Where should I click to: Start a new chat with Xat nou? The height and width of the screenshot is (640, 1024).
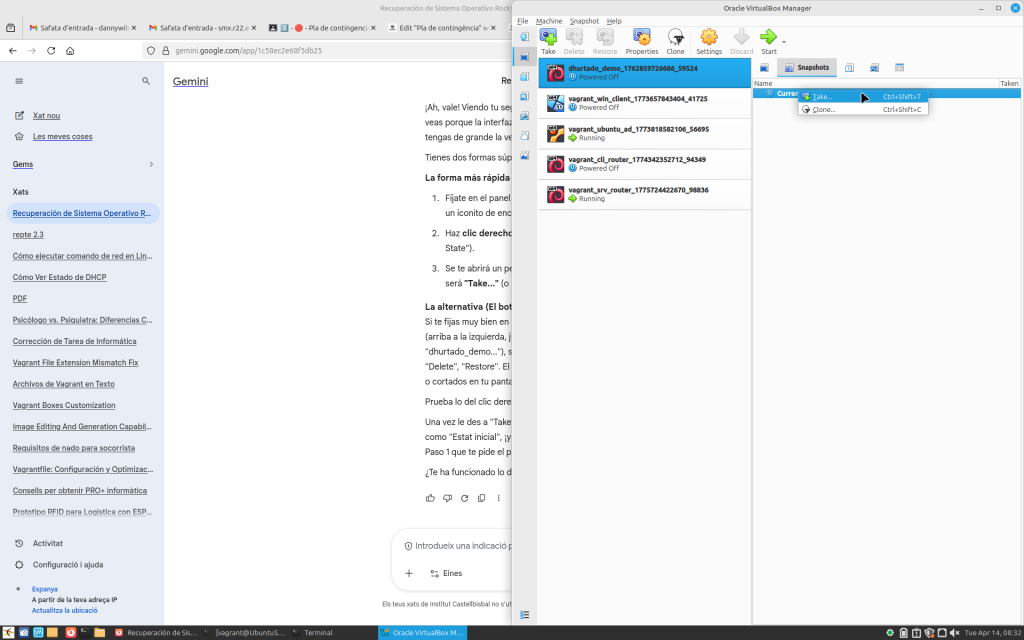tap(46, 116)
